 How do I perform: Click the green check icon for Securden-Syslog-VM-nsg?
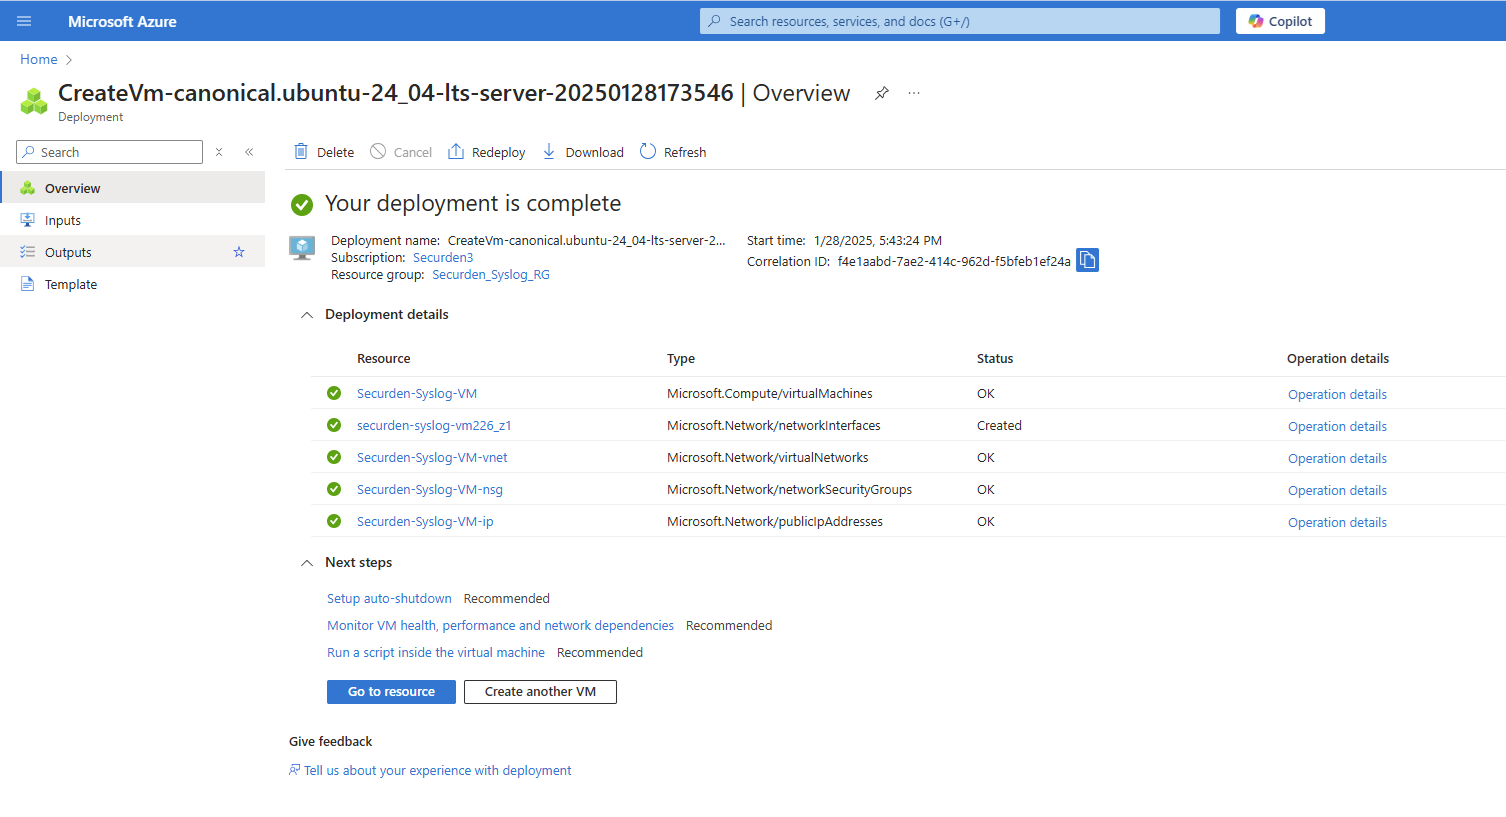(334, 489)
